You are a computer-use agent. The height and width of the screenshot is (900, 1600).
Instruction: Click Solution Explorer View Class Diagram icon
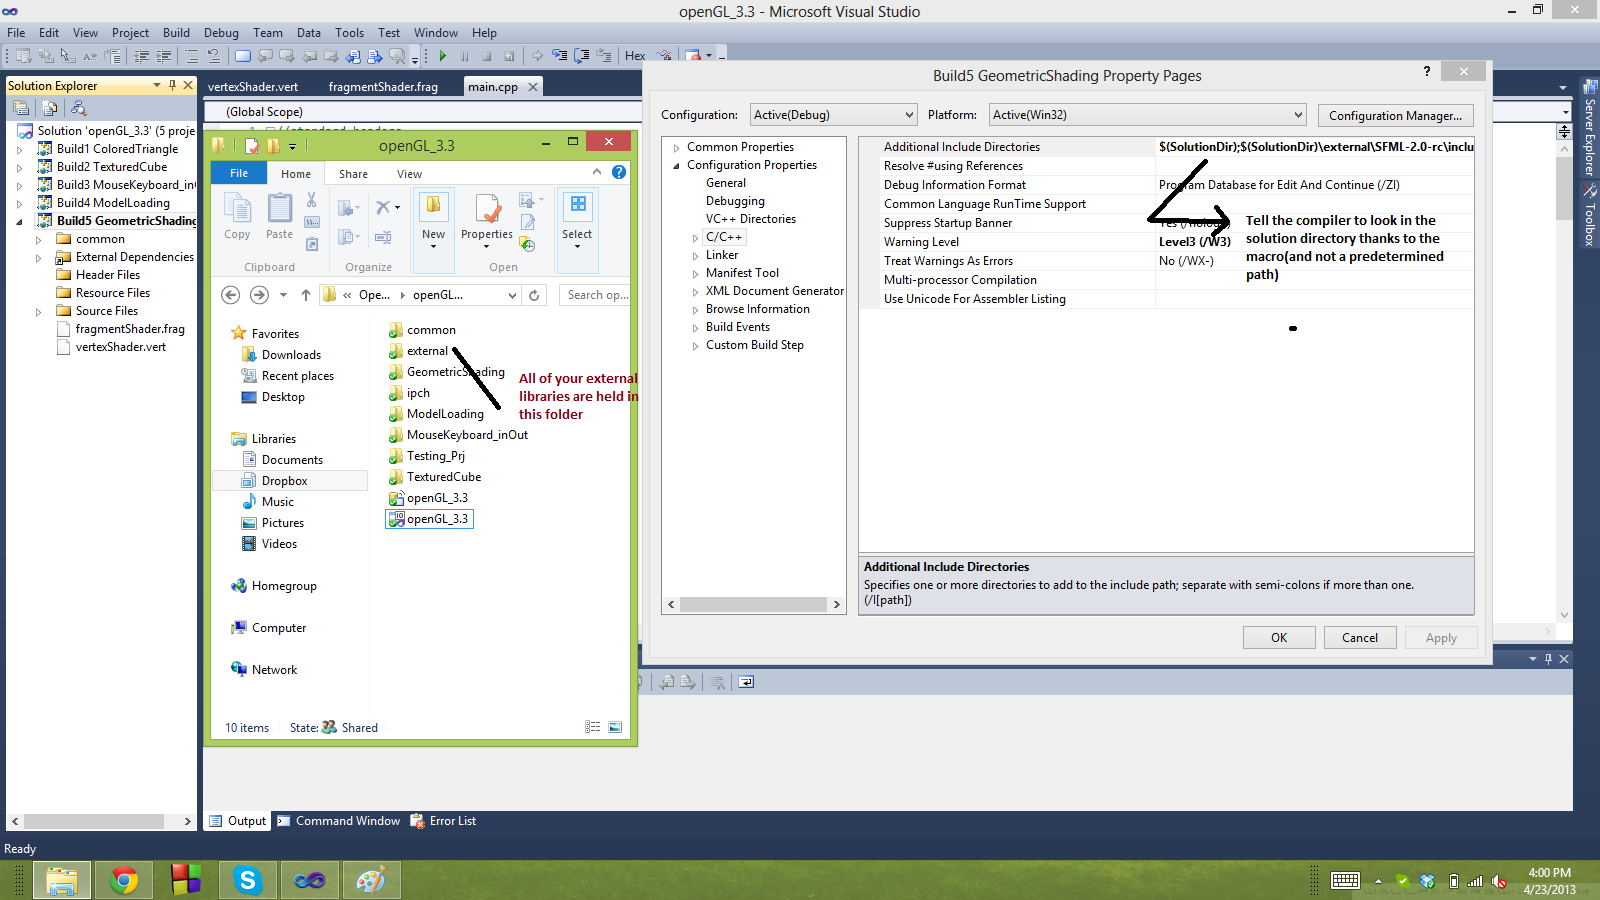coord(79,108)
